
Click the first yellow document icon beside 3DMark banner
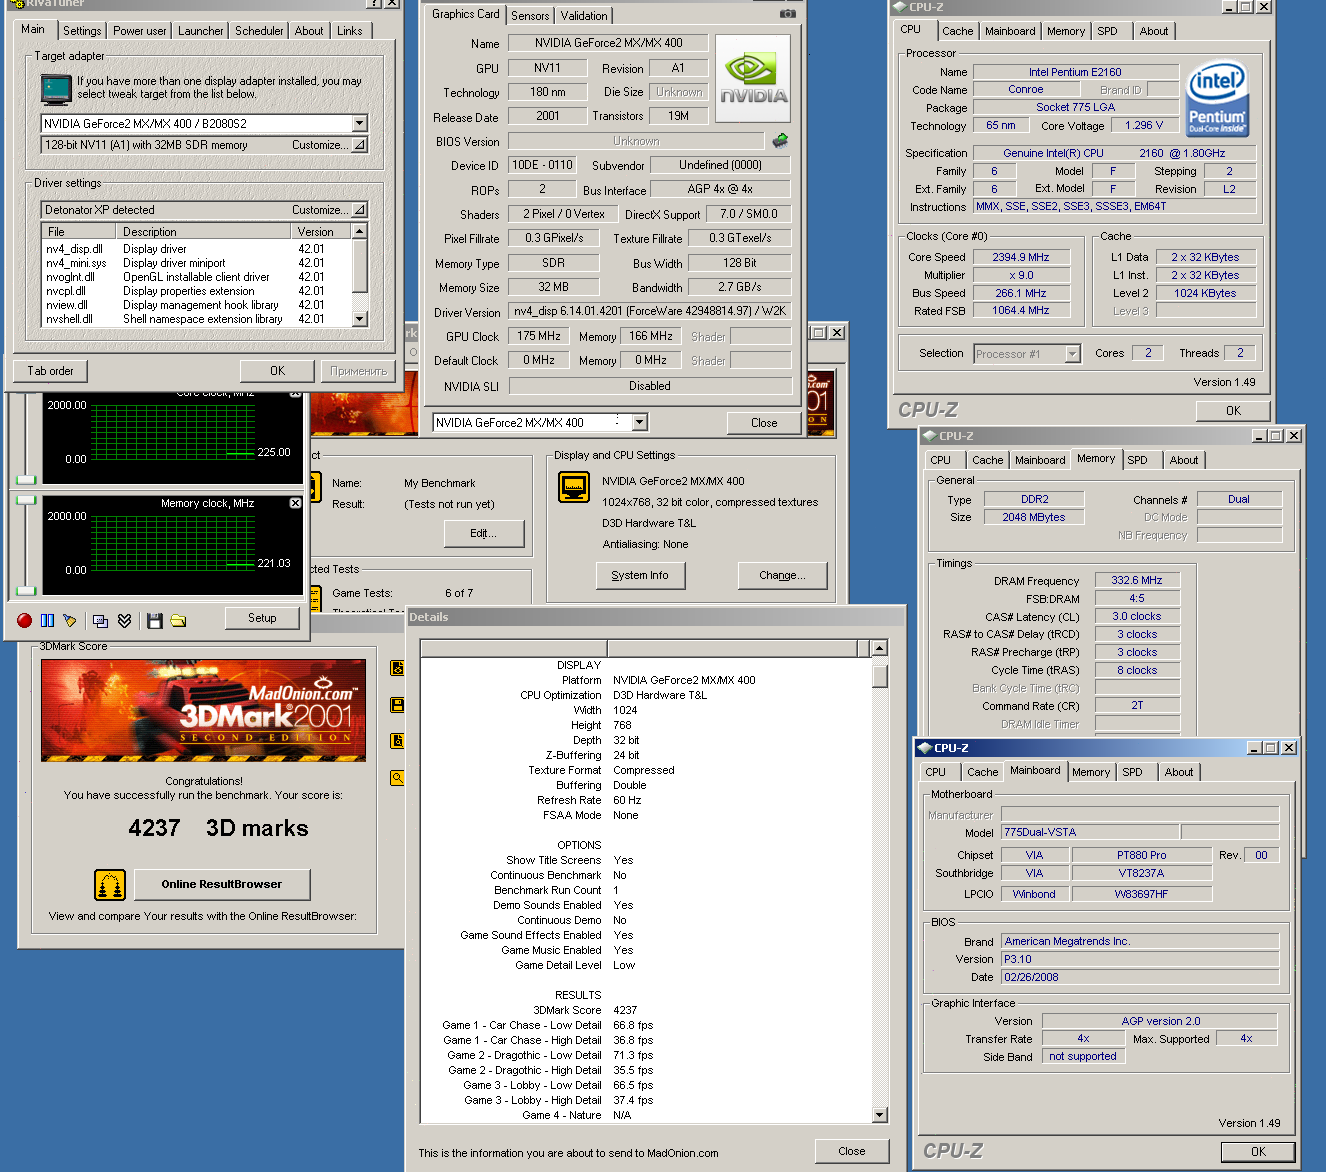pyautogui.click(x=397, y=668)
